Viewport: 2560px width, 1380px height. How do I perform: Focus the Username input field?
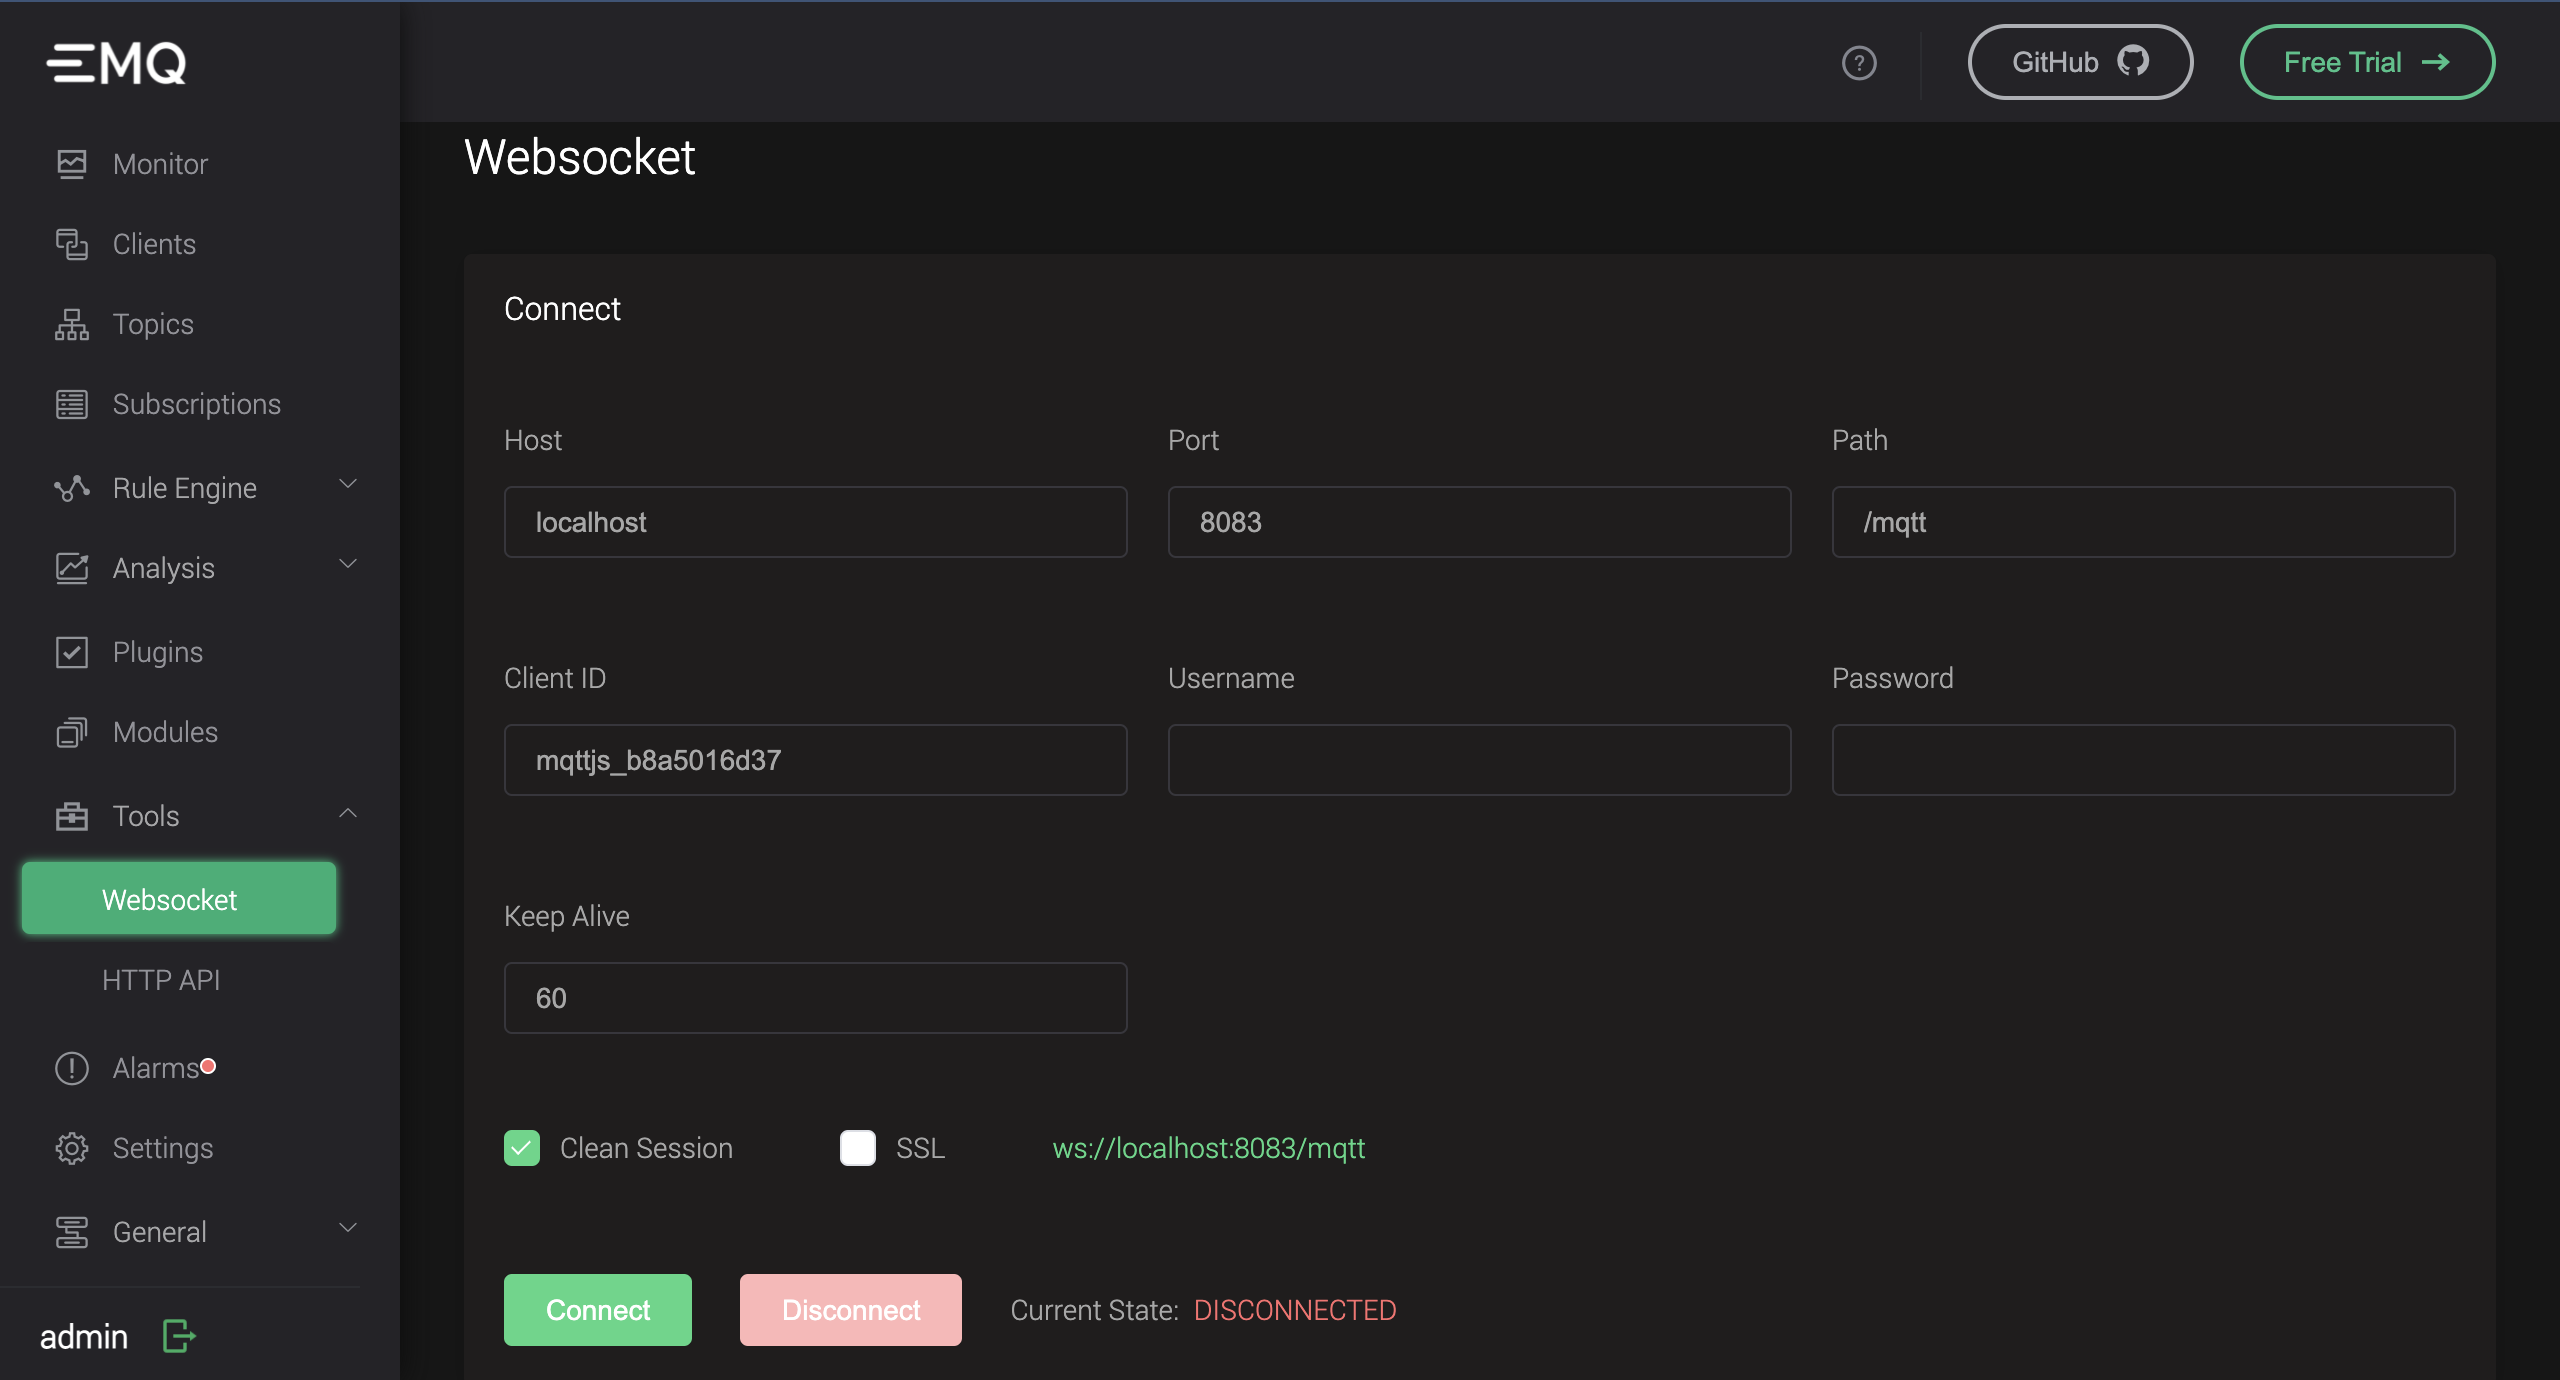pyautogui.click(x=1480, y=760)
